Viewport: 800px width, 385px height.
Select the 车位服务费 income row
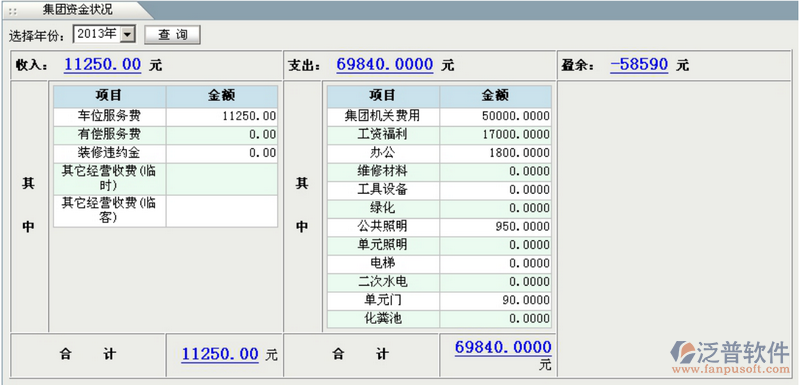166,117
